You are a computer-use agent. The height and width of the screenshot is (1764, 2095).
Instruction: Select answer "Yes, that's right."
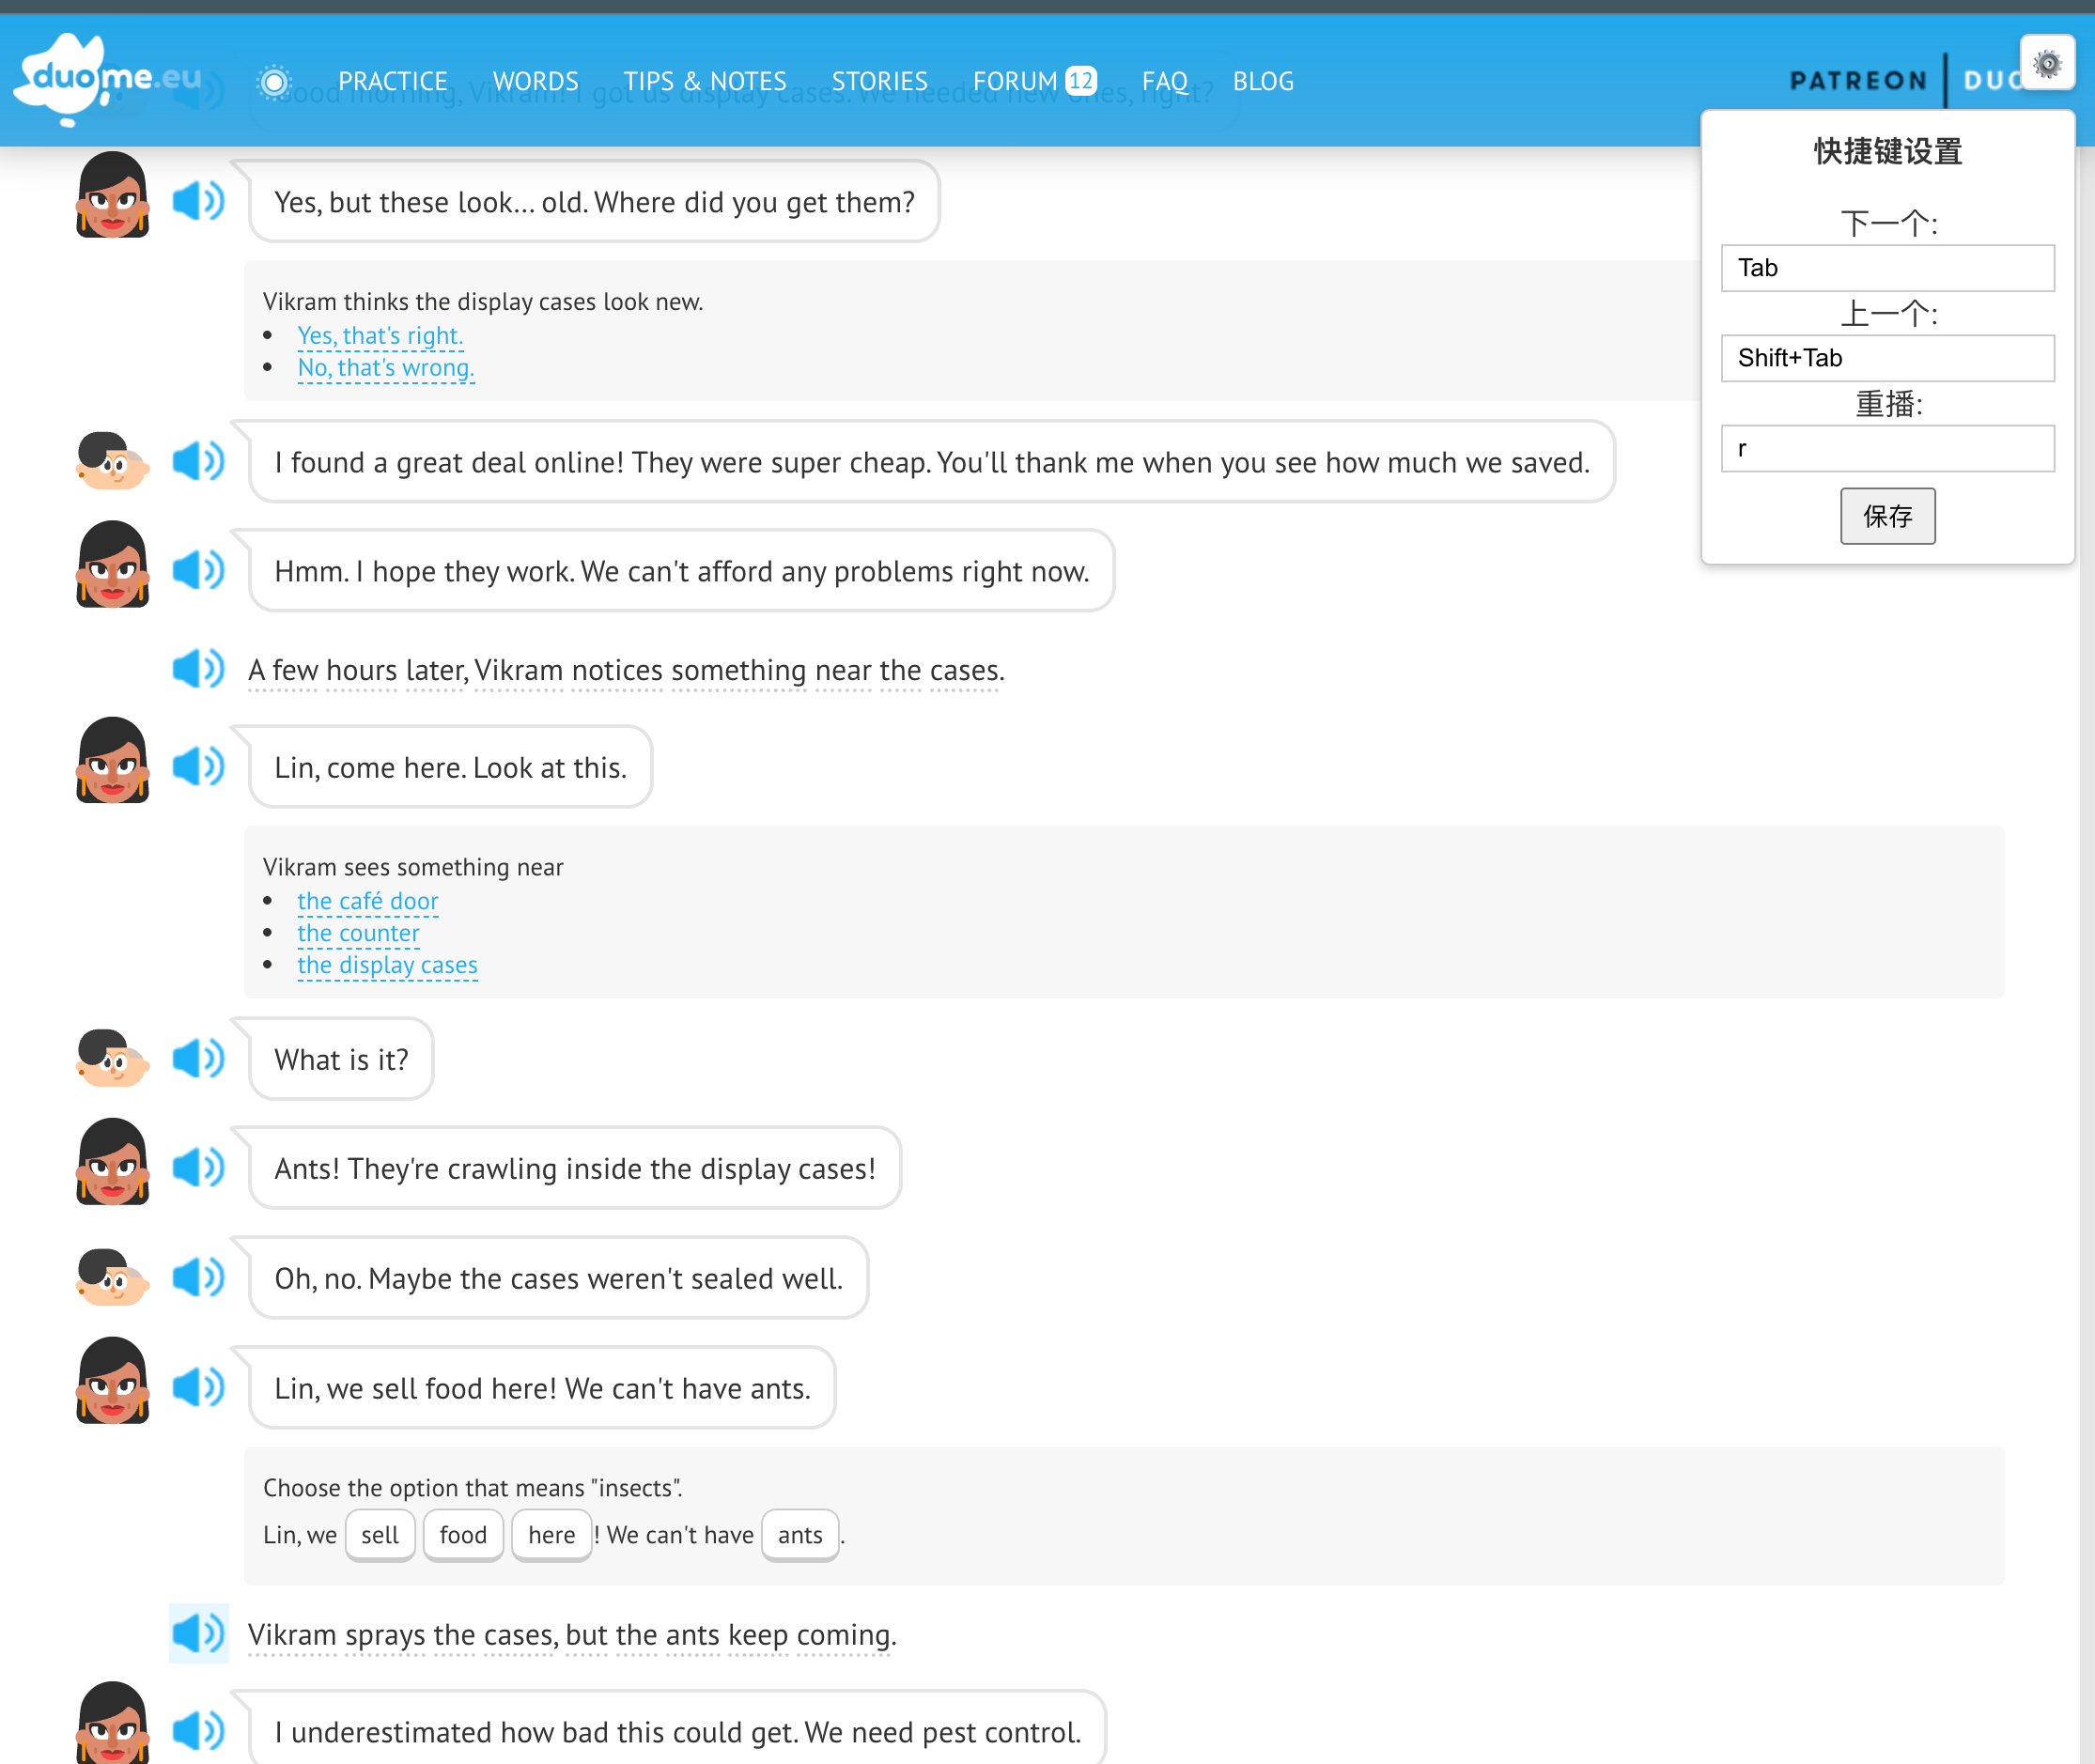click(380, 336)
